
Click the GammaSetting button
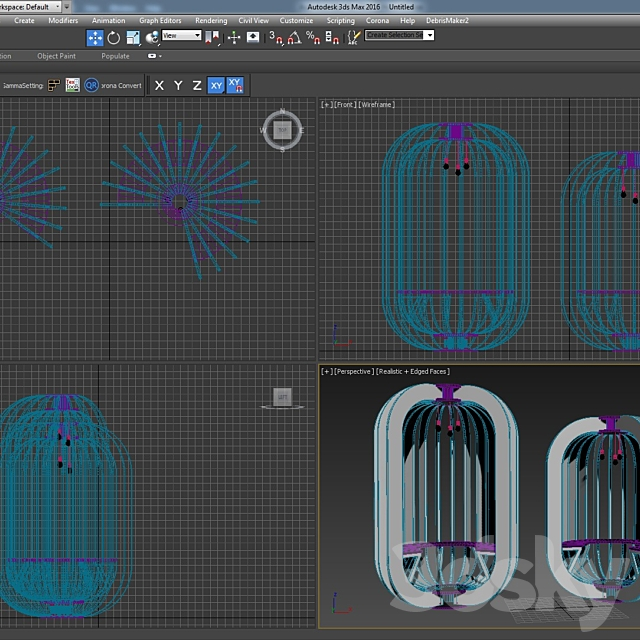[23, 86]
